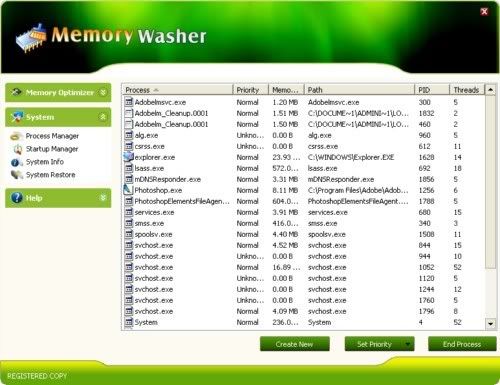The height and width of the screenshot is (385, 500).
Task: Select the Help sidebar header
Action: point(58,198)
